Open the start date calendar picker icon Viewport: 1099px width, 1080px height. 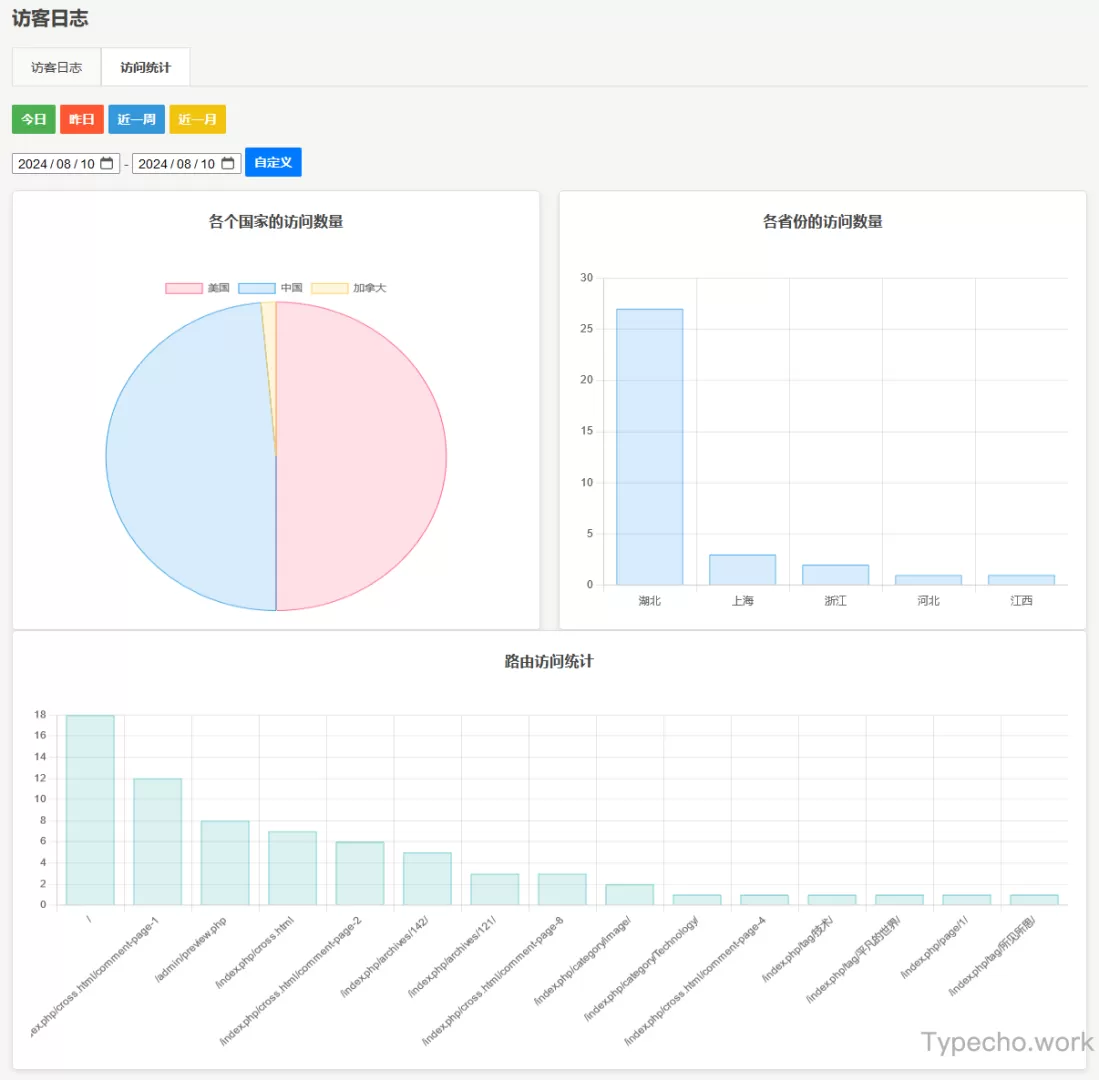(x=107, y=164)
